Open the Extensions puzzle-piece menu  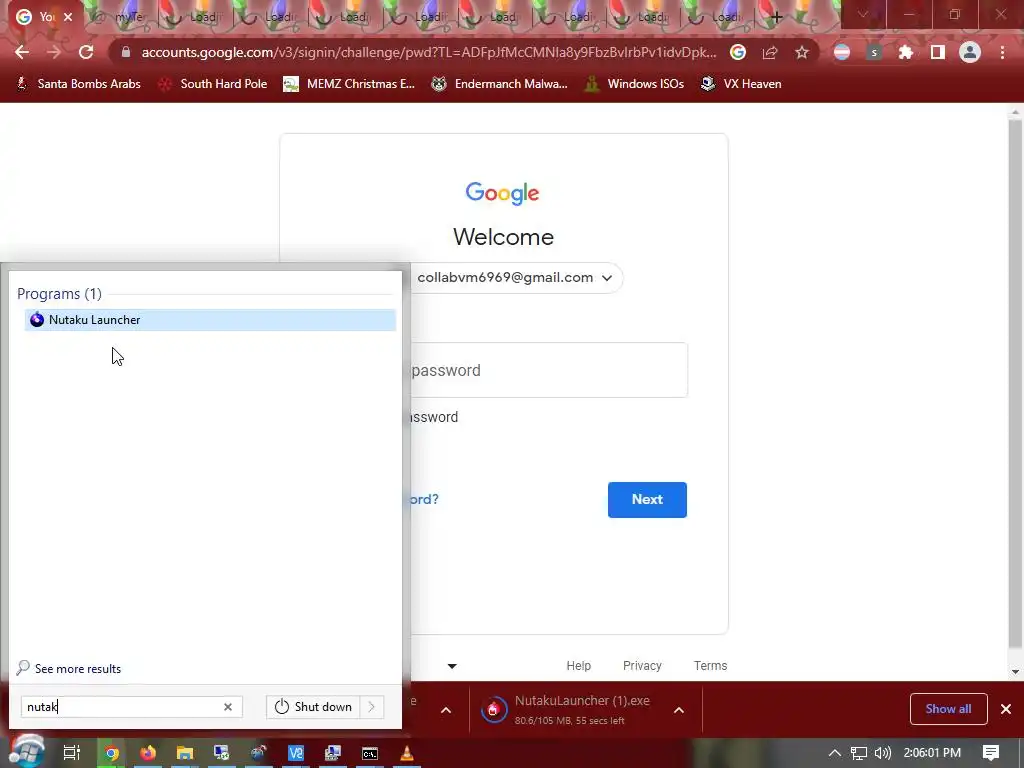[906, 52]
